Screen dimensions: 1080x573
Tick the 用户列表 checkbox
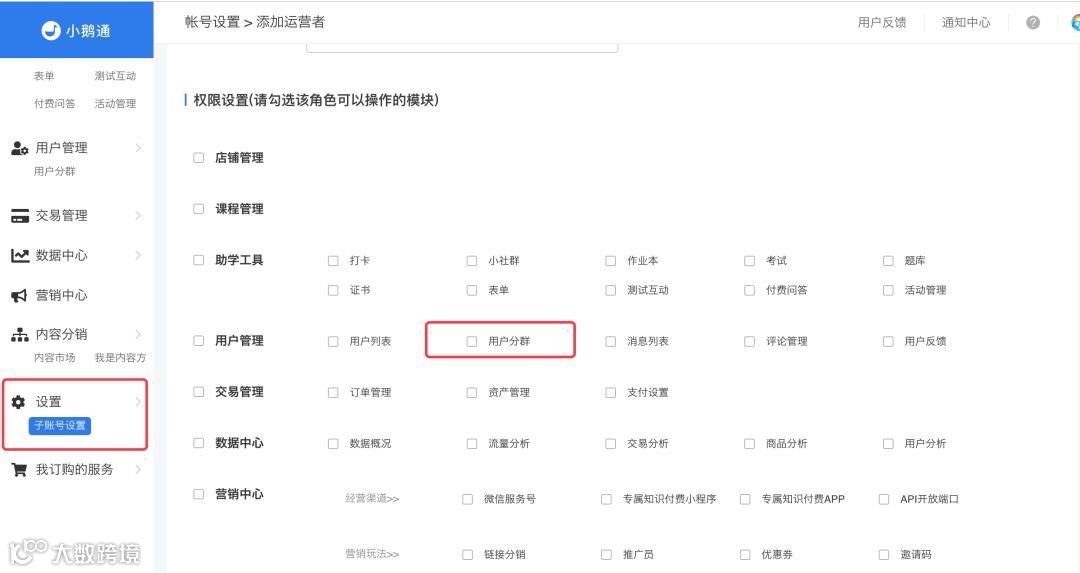click(333, 342)
